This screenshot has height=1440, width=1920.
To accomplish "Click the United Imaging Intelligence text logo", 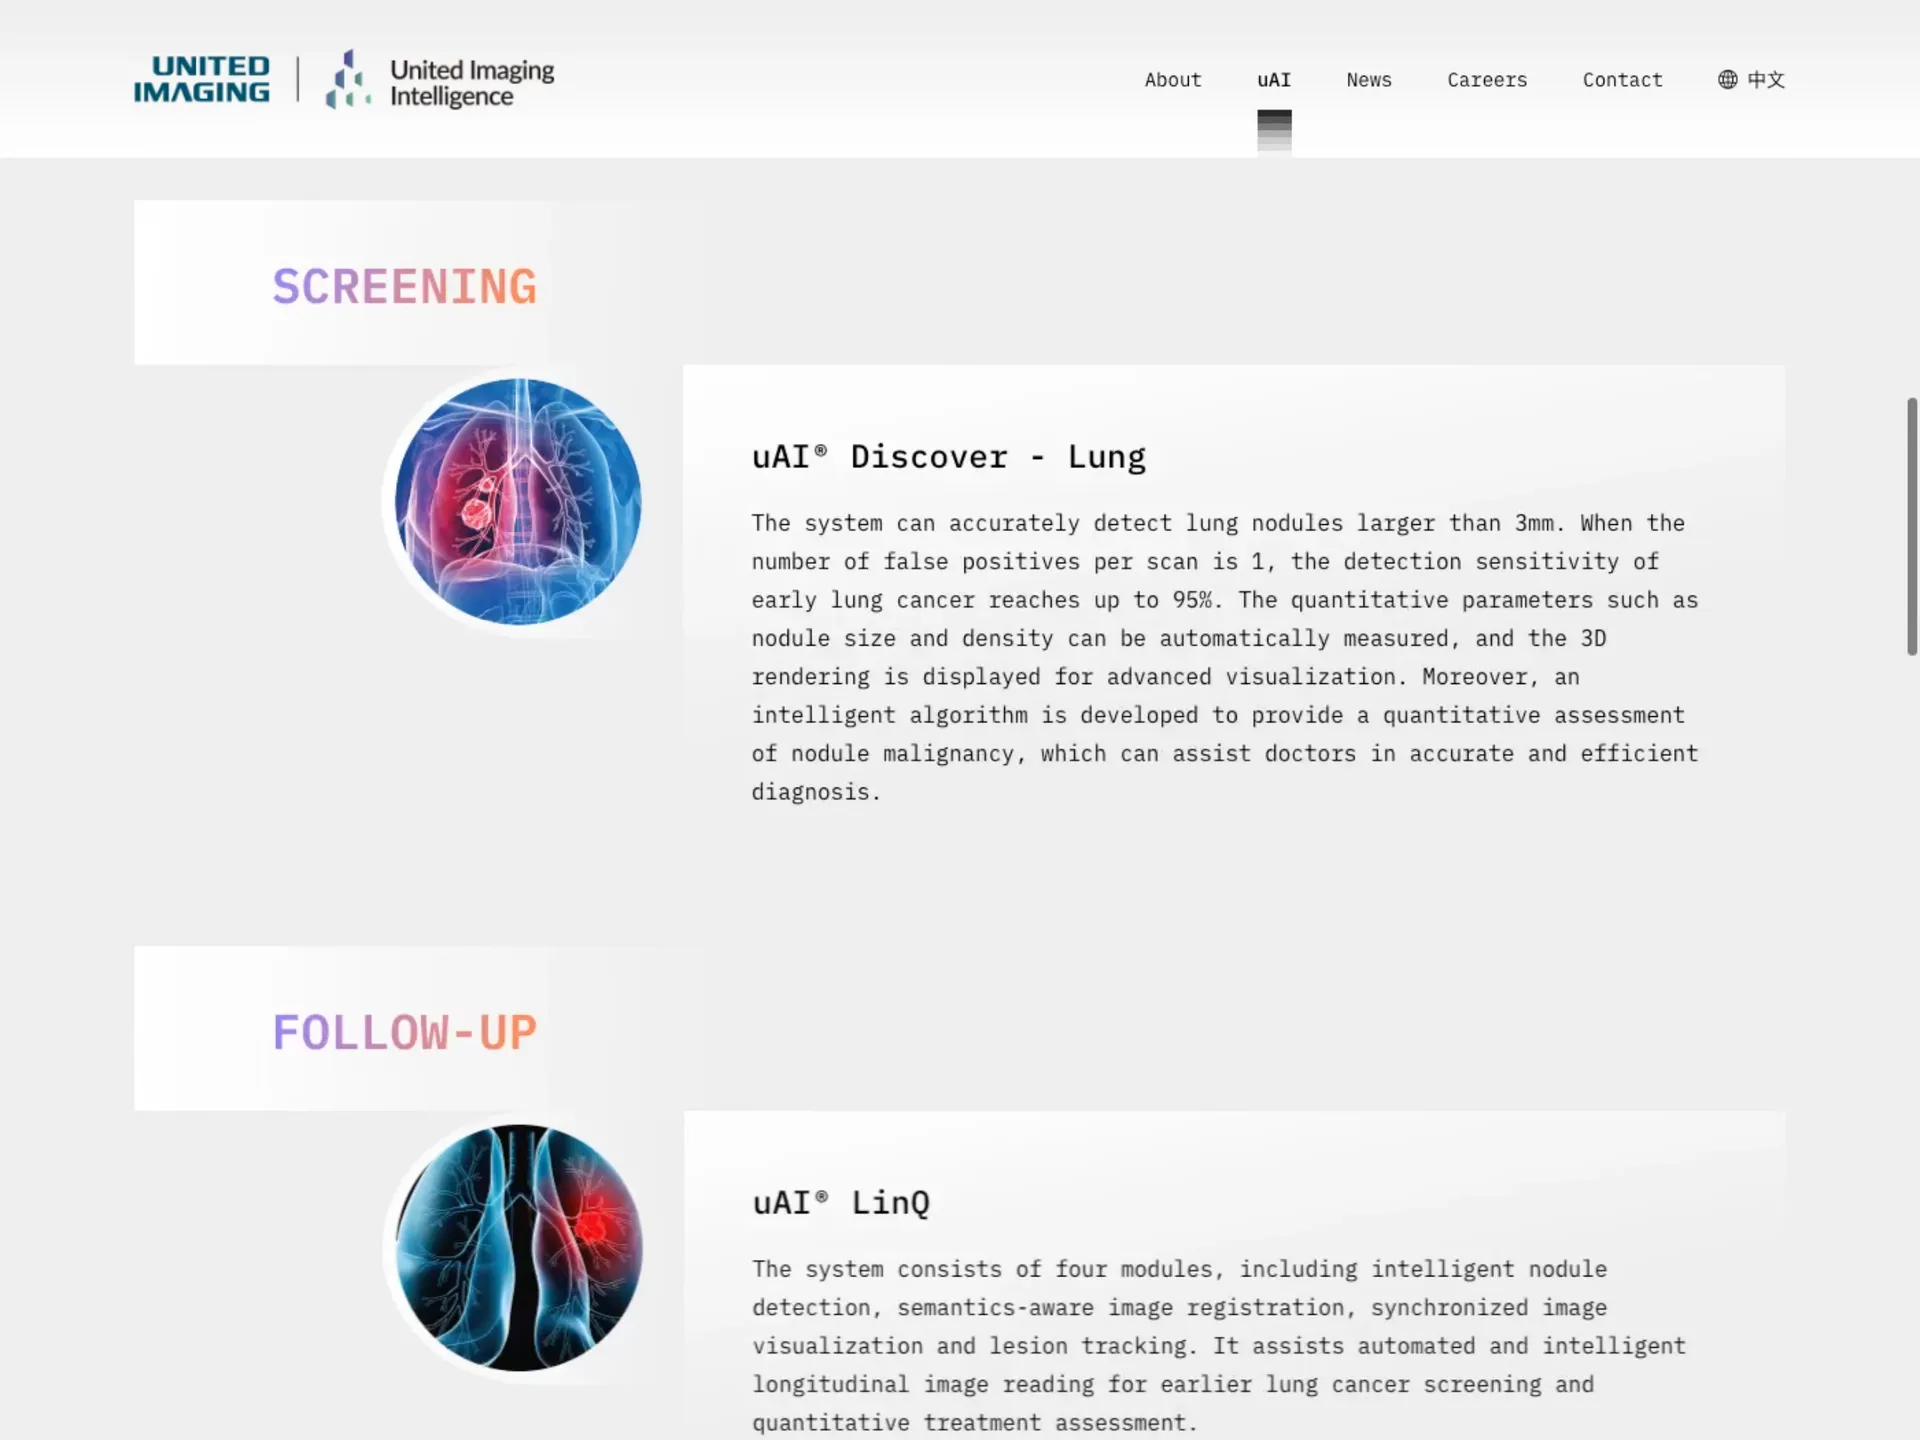I will point(471,83).
